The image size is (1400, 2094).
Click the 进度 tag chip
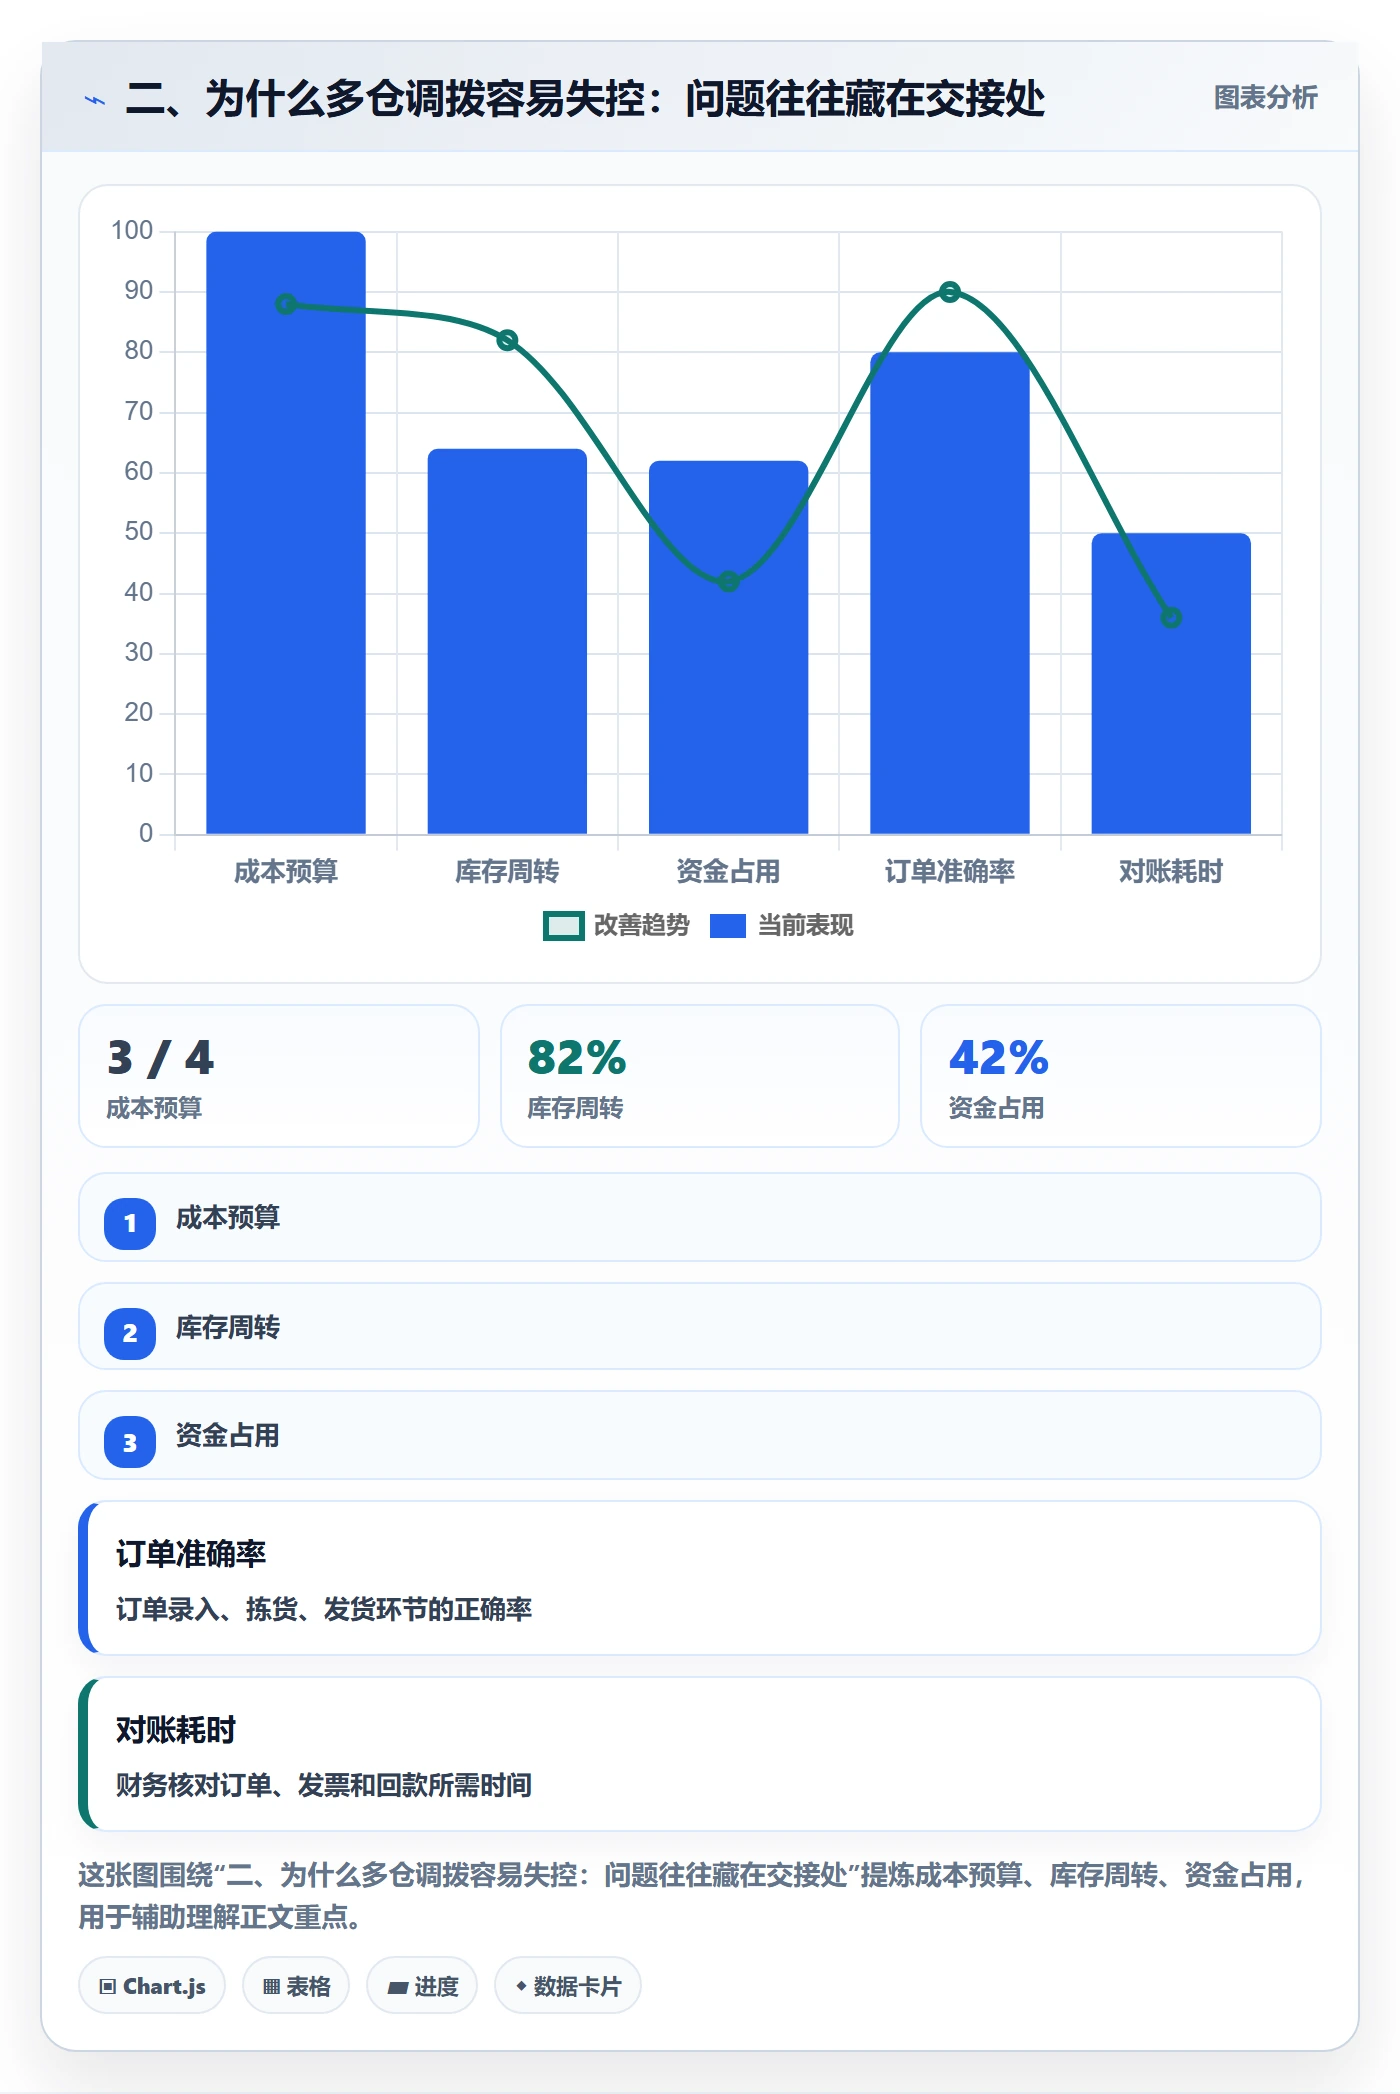(x=422, y=1986)
